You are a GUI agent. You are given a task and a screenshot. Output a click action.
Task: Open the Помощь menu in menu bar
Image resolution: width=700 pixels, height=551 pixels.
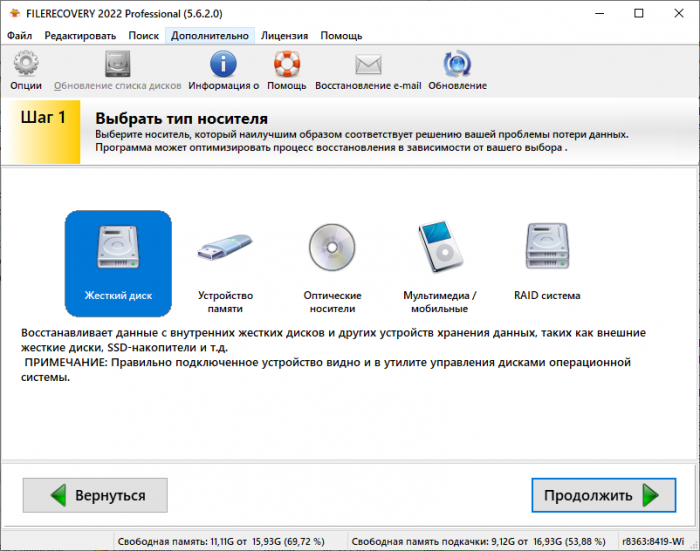pos(341,36)
